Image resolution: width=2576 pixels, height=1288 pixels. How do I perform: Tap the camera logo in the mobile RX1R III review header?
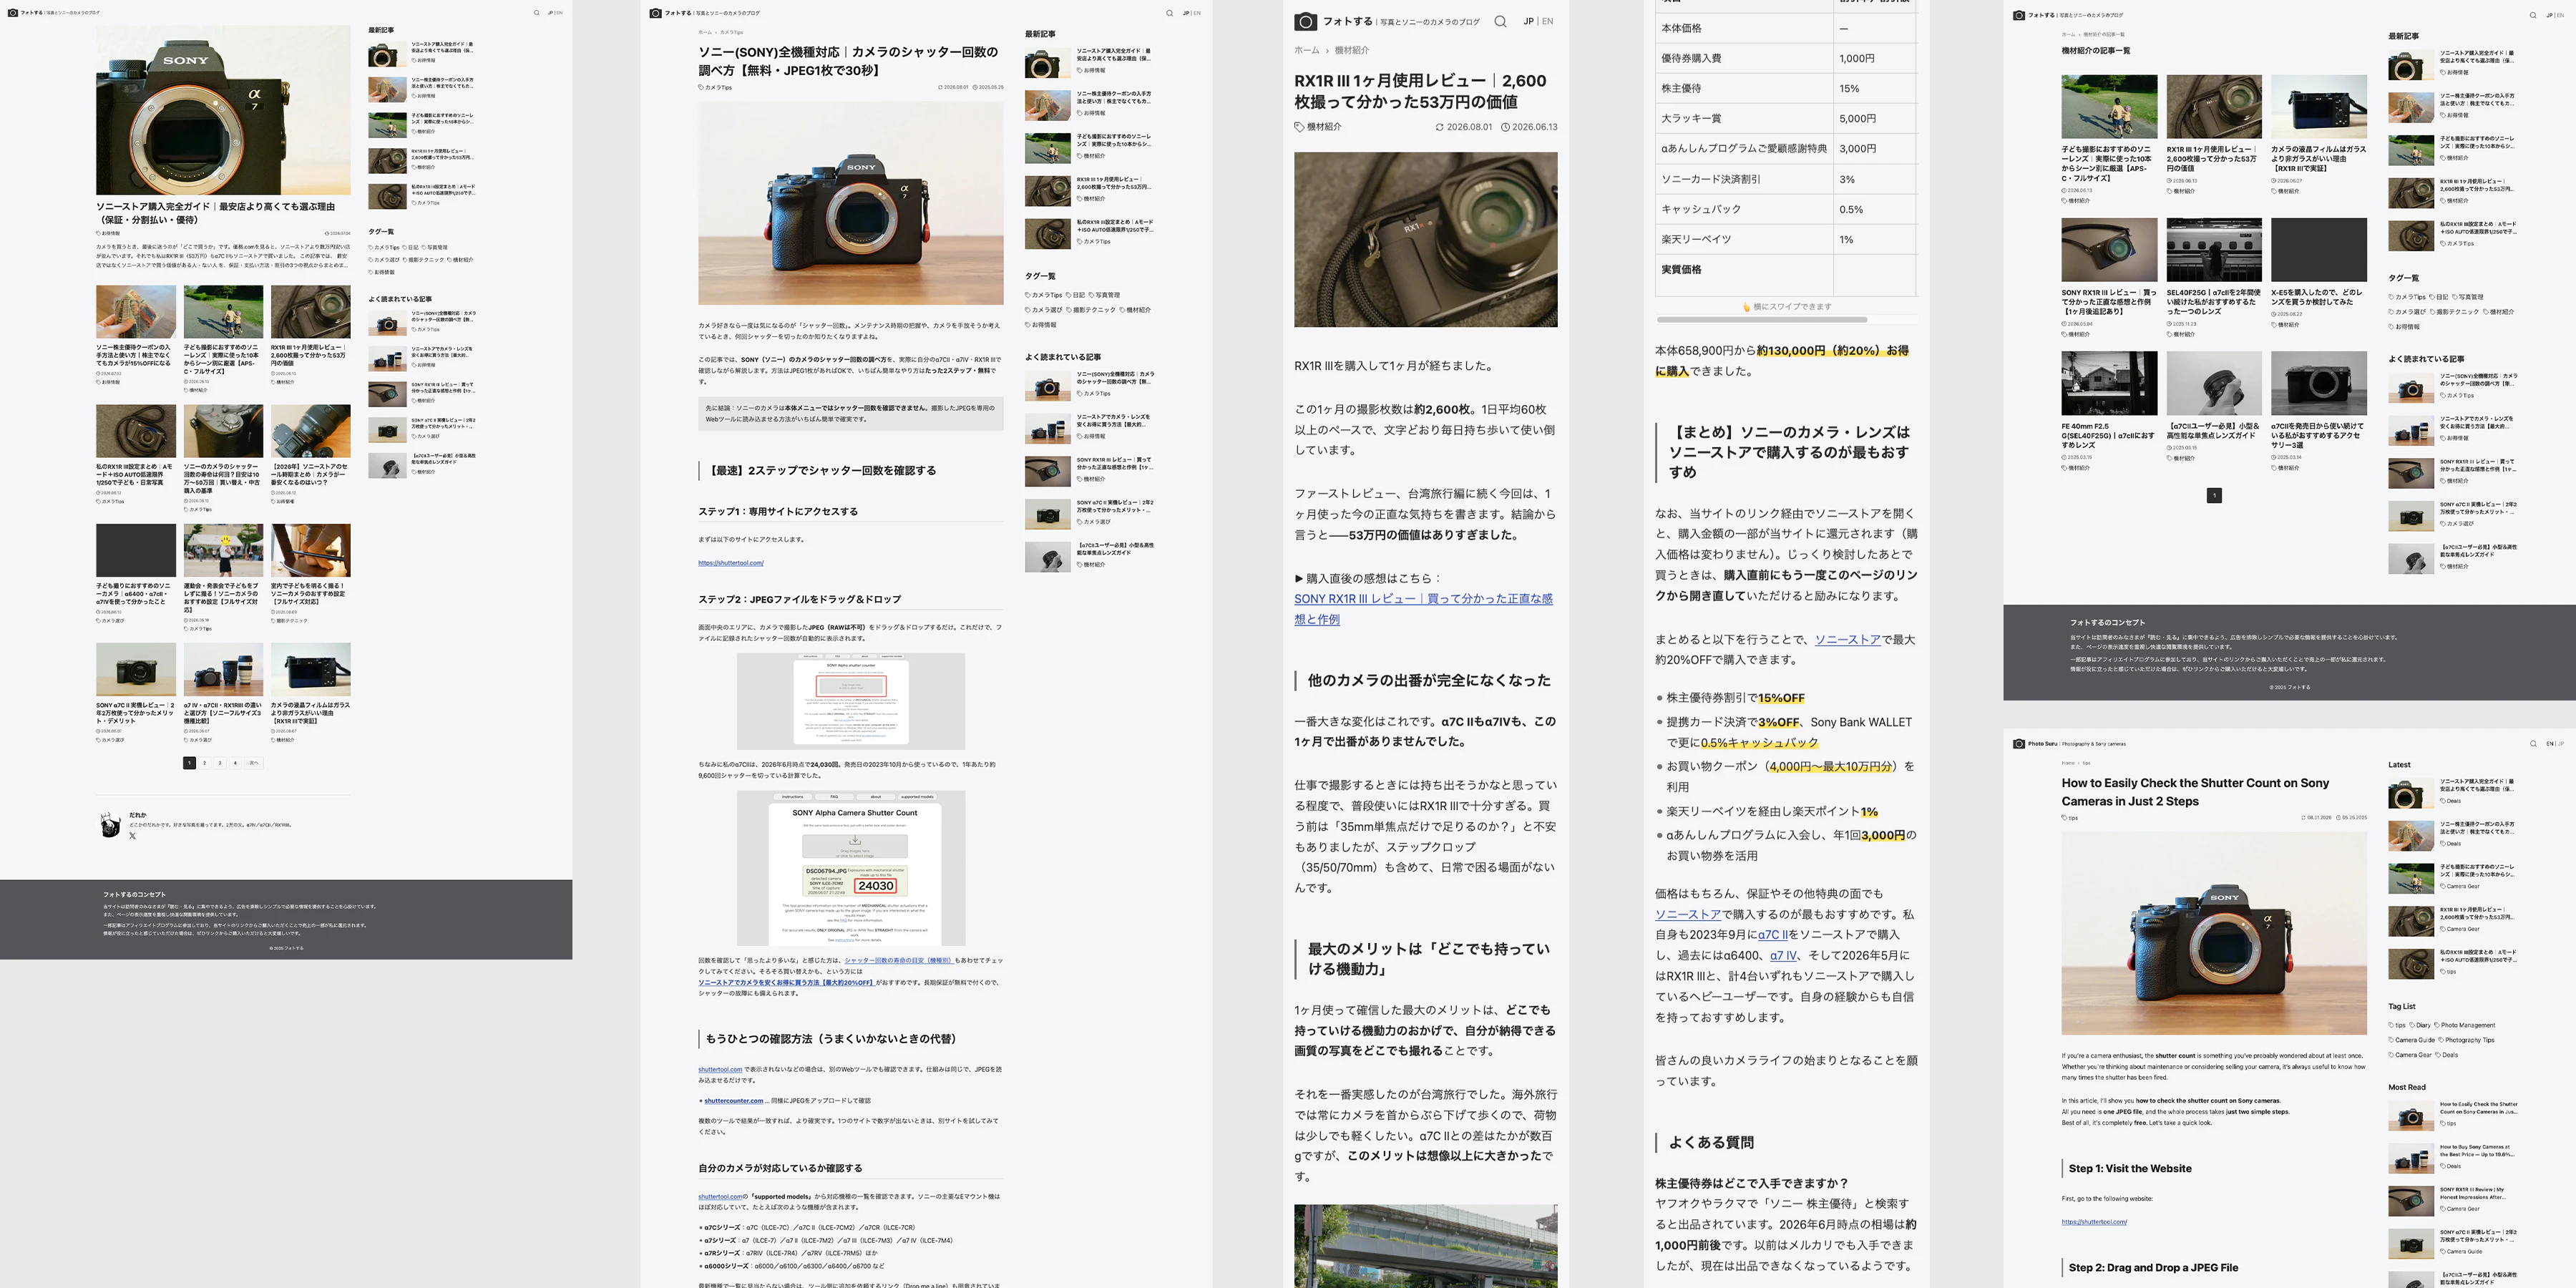click(1305, 21)
